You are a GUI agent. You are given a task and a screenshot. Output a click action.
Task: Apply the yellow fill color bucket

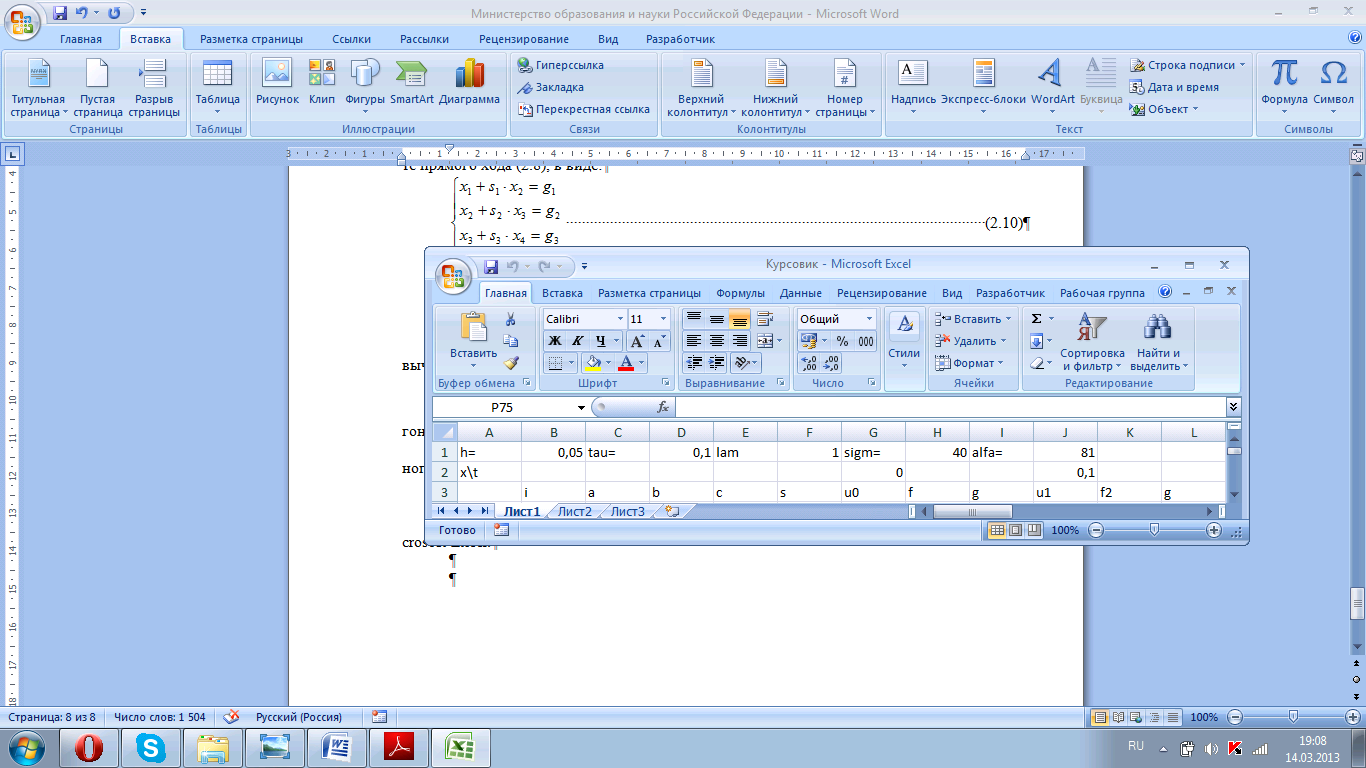point(592,363)
